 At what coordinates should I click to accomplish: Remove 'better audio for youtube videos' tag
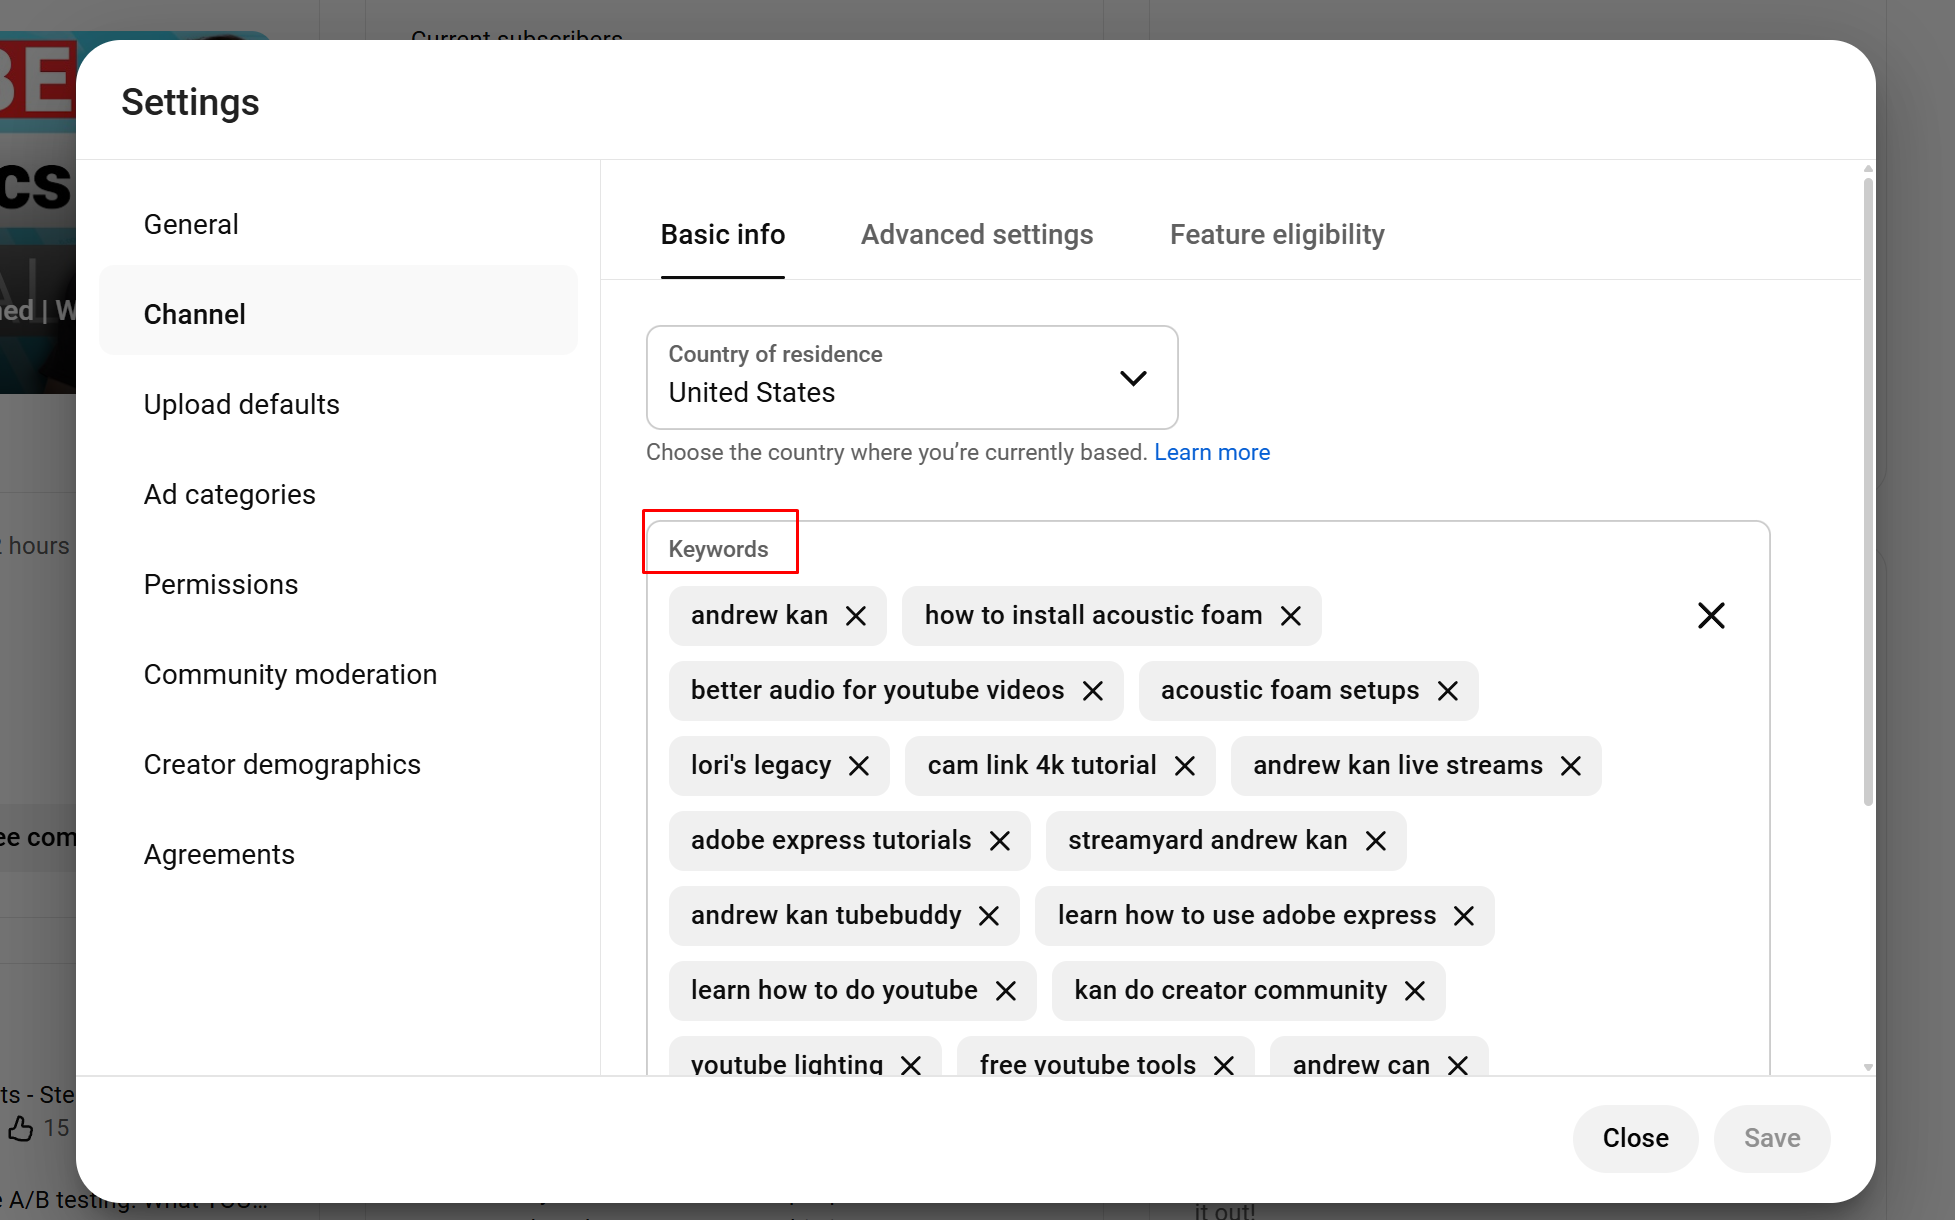(1093, 691)
